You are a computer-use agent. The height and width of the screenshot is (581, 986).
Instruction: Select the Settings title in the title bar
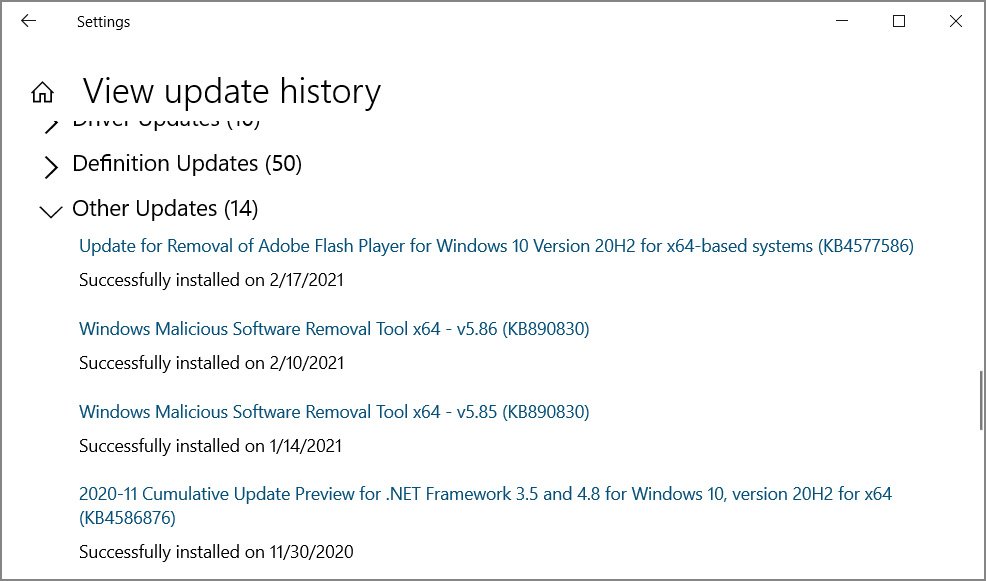point(103,21)
